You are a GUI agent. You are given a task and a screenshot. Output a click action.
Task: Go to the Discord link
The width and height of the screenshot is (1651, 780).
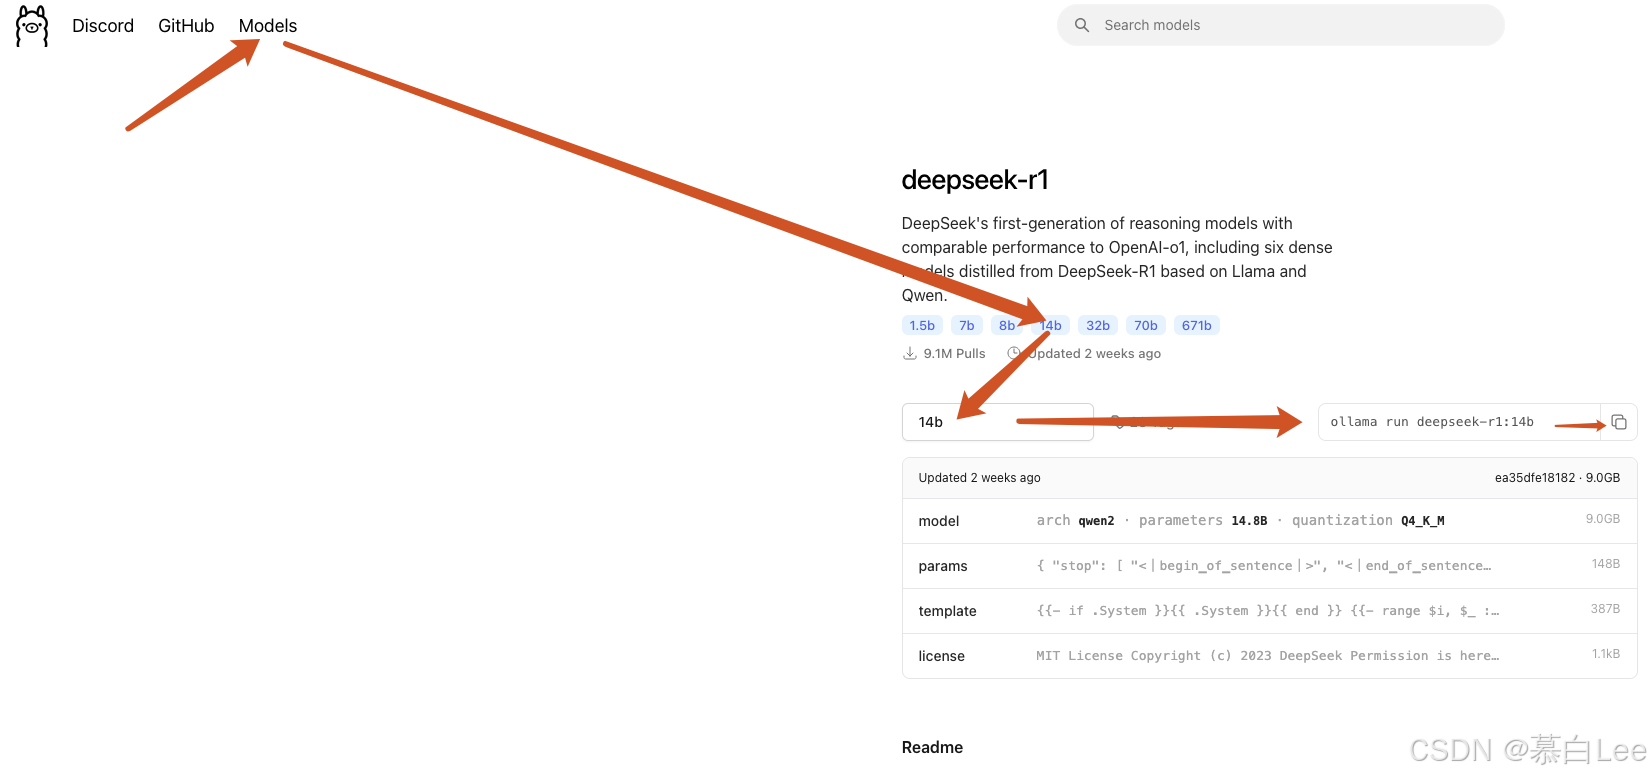tap(103, 26)
